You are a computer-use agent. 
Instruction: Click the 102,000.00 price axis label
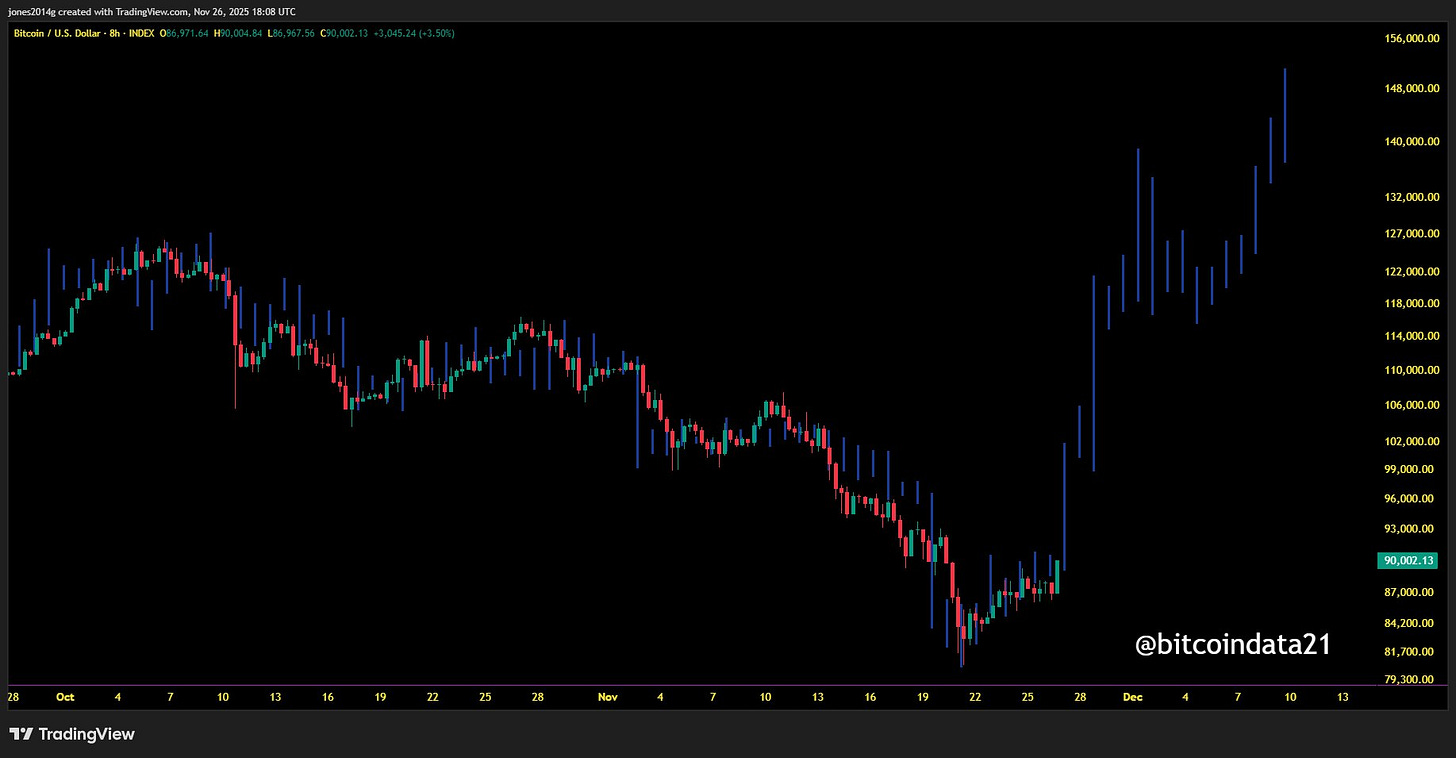tap(1411, 441)
